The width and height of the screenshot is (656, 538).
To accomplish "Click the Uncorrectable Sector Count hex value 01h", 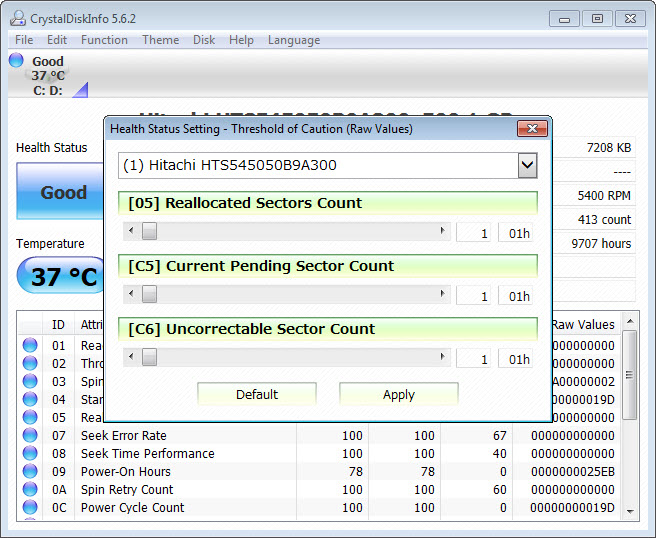I will 516,359.
